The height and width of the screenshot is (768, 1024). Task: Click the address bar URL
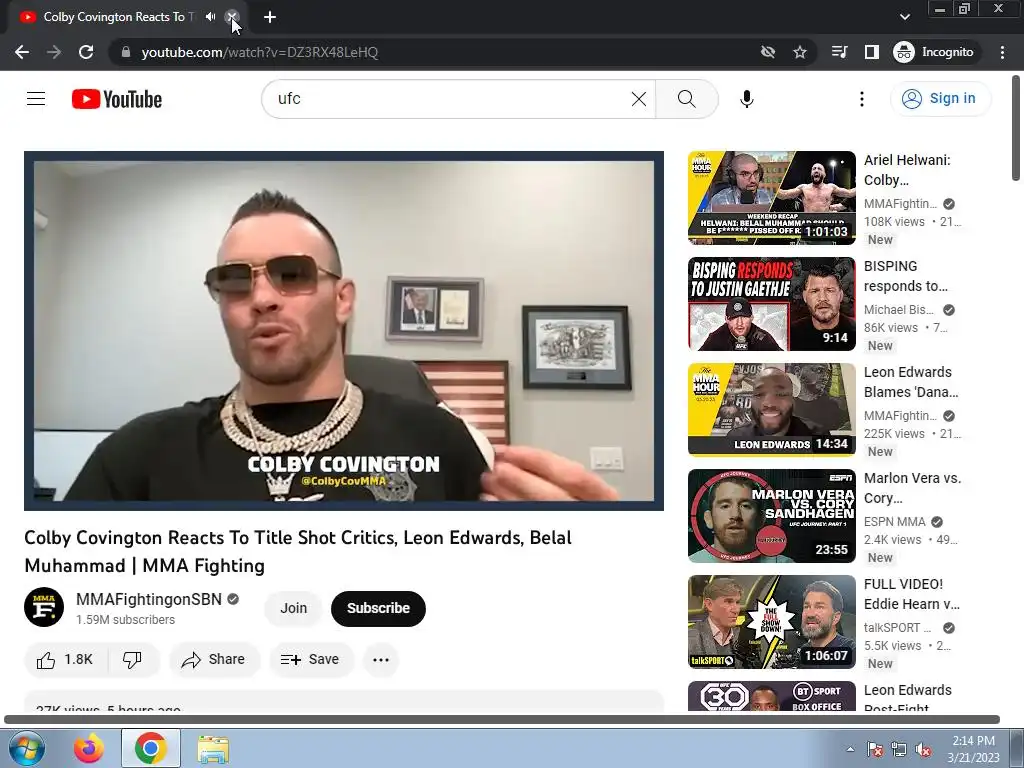click(x=259, y=52)
